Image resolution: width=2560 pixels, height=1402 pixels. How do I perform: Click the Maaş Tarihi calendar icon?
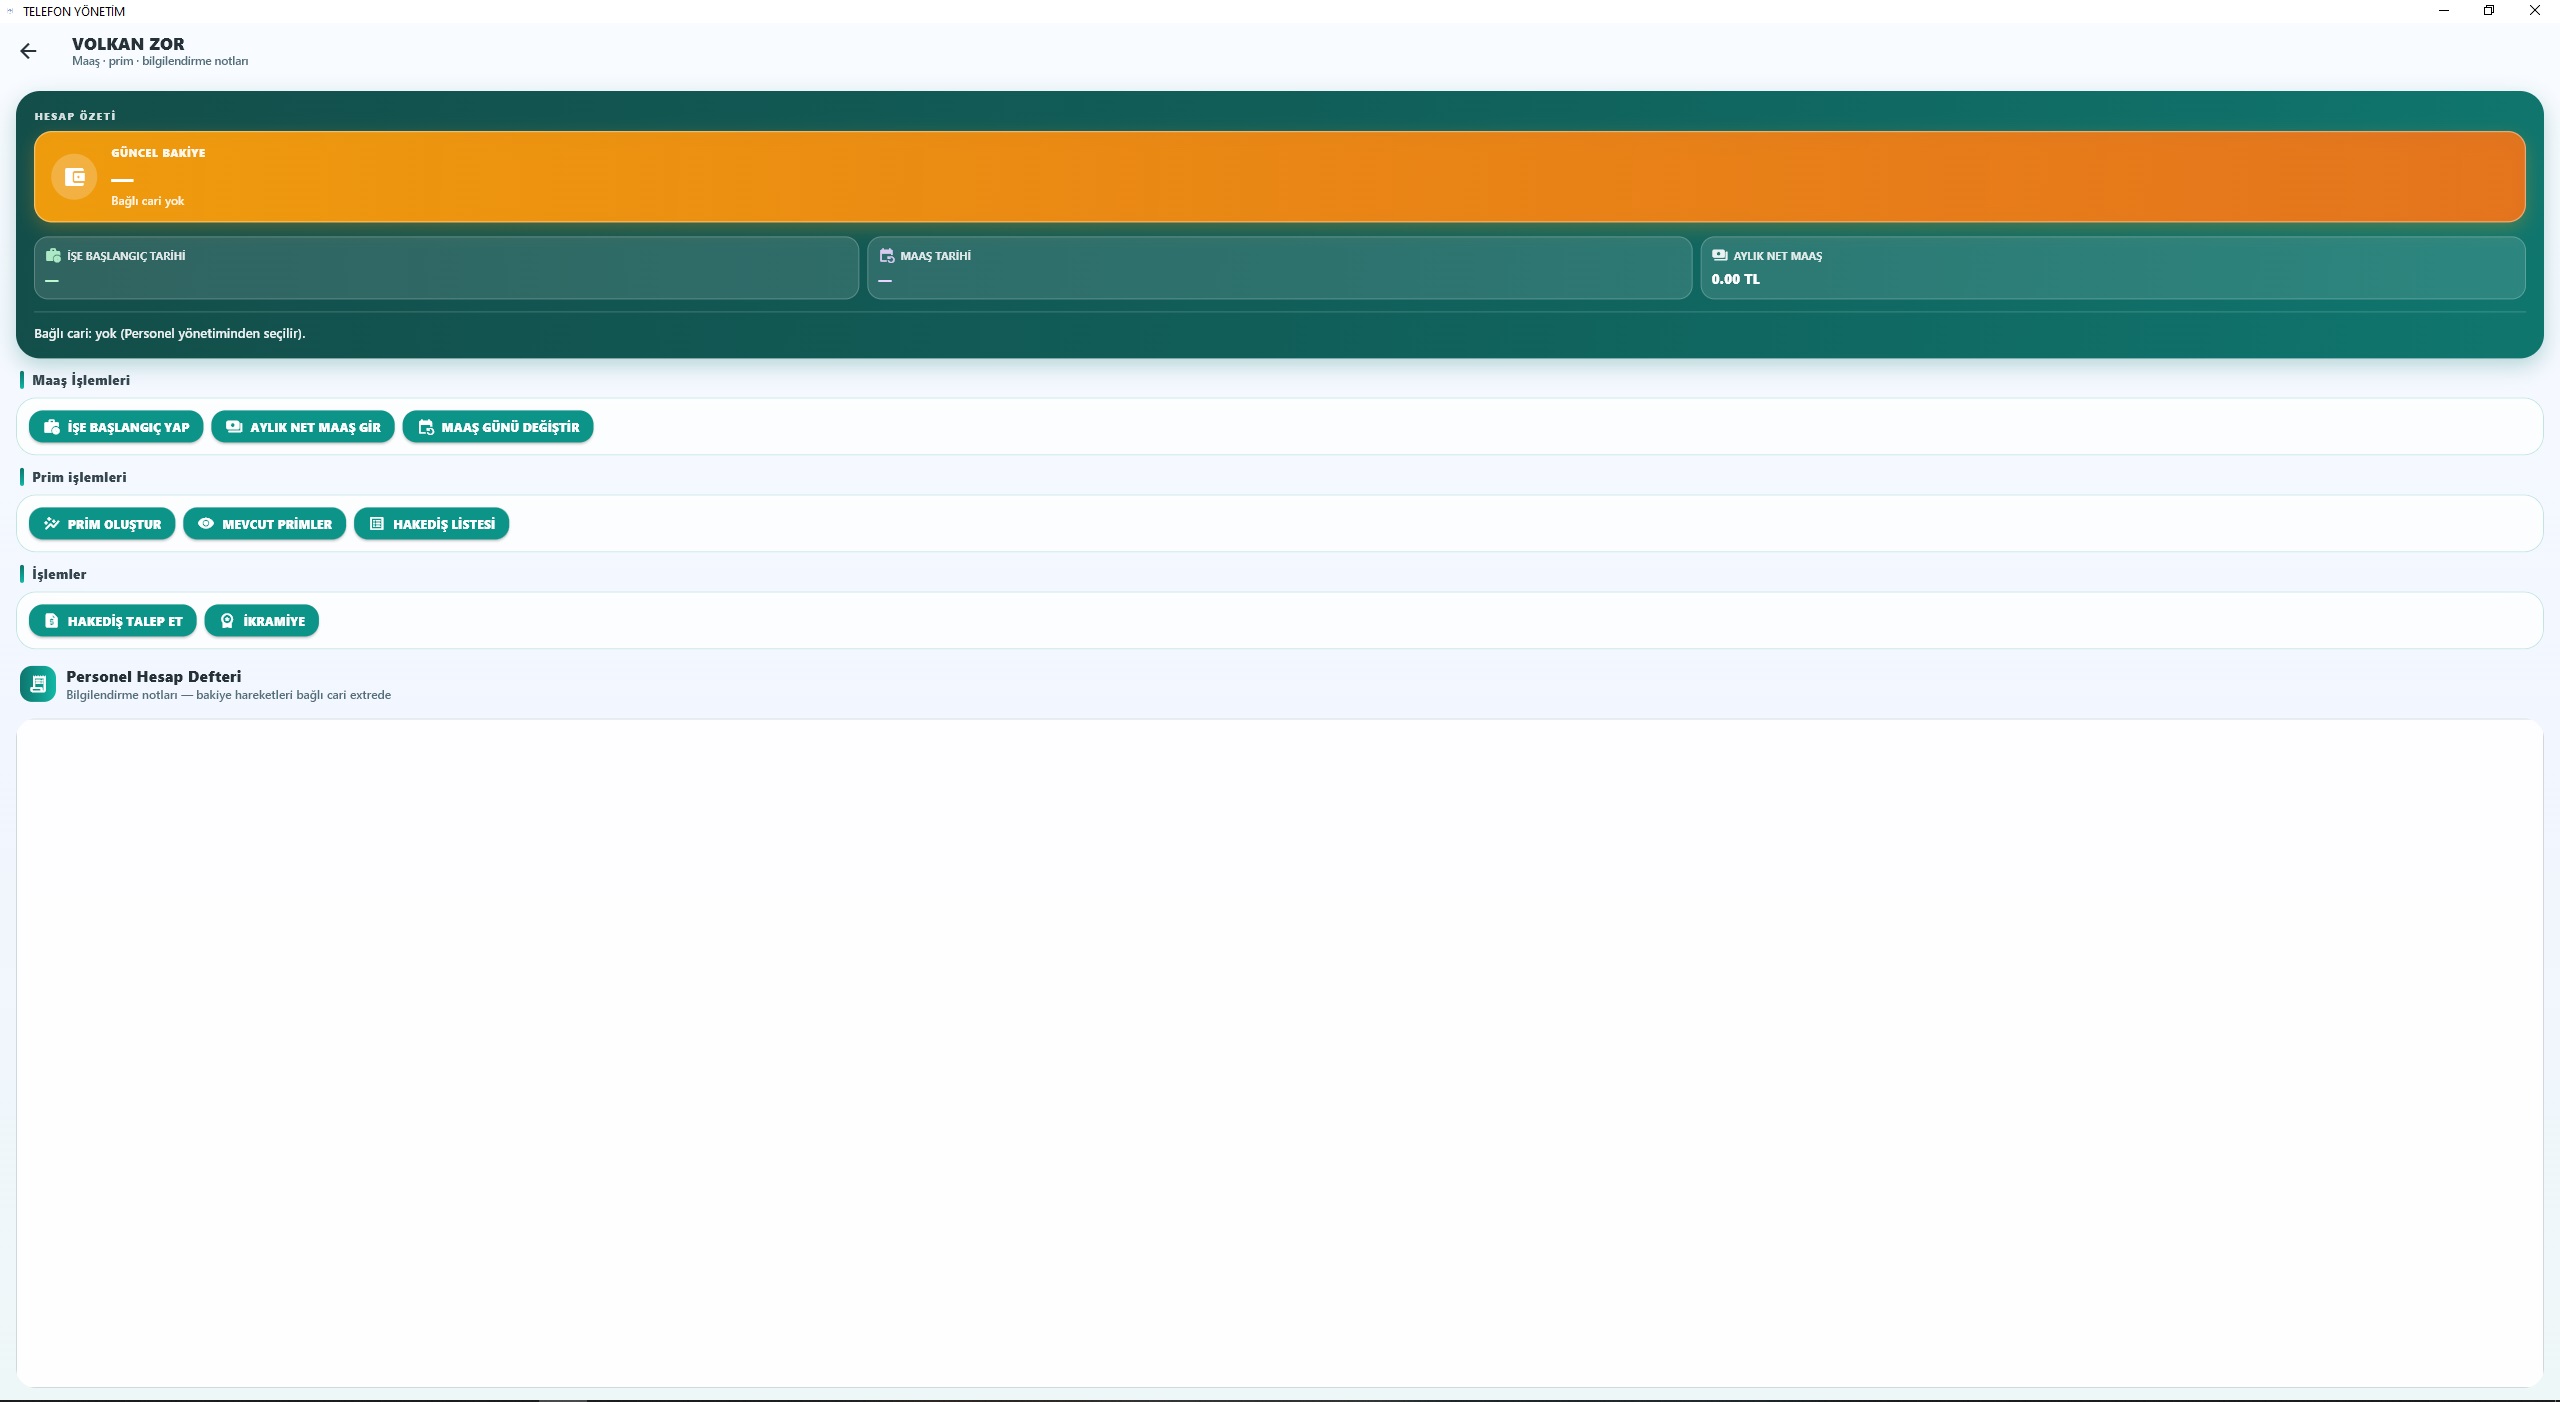point(886,256)
